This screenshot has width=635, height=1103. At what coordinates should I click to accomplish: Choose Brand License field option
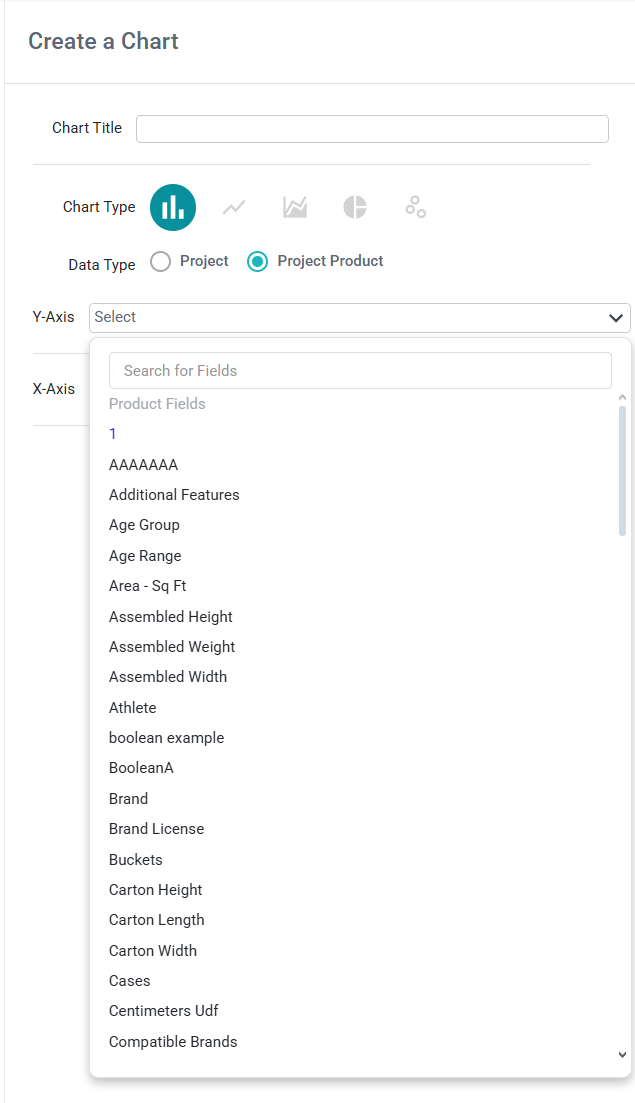[x=157, y=829]
